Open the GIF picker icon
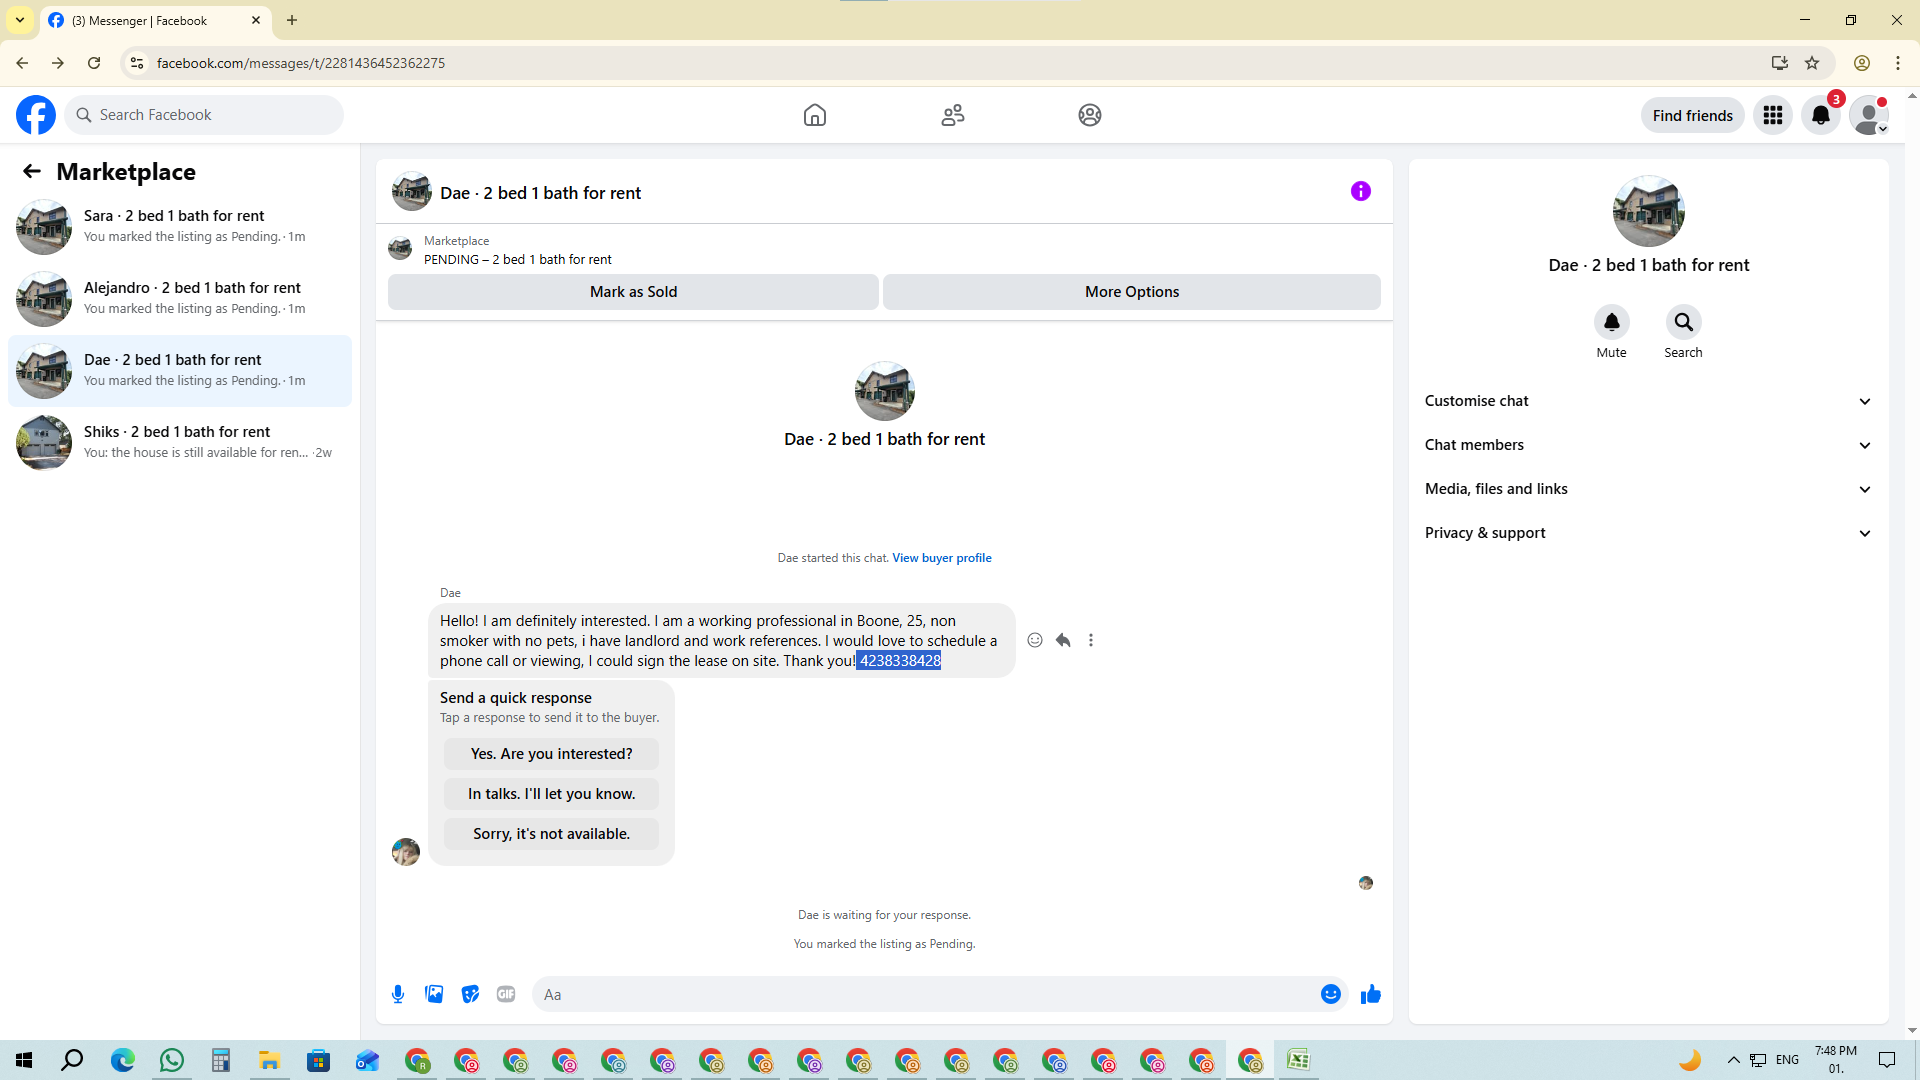The image size is (1920, 1080). coord(506,994)
